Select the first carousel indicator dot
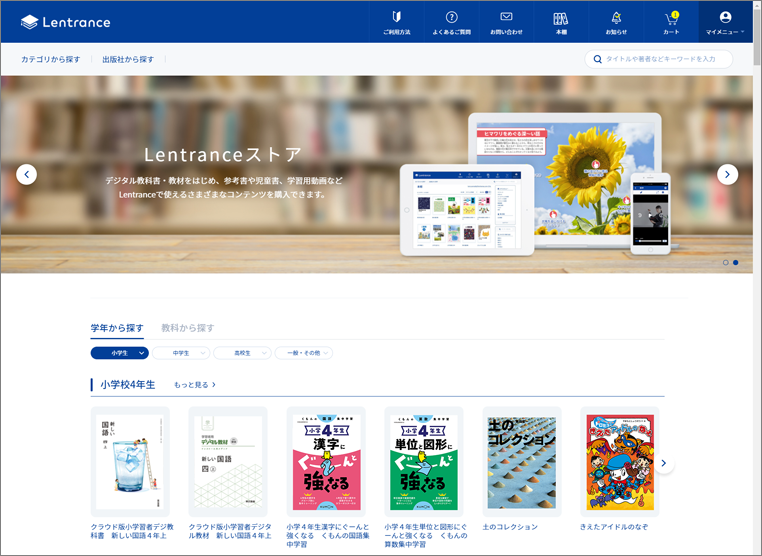 point(726,262)
